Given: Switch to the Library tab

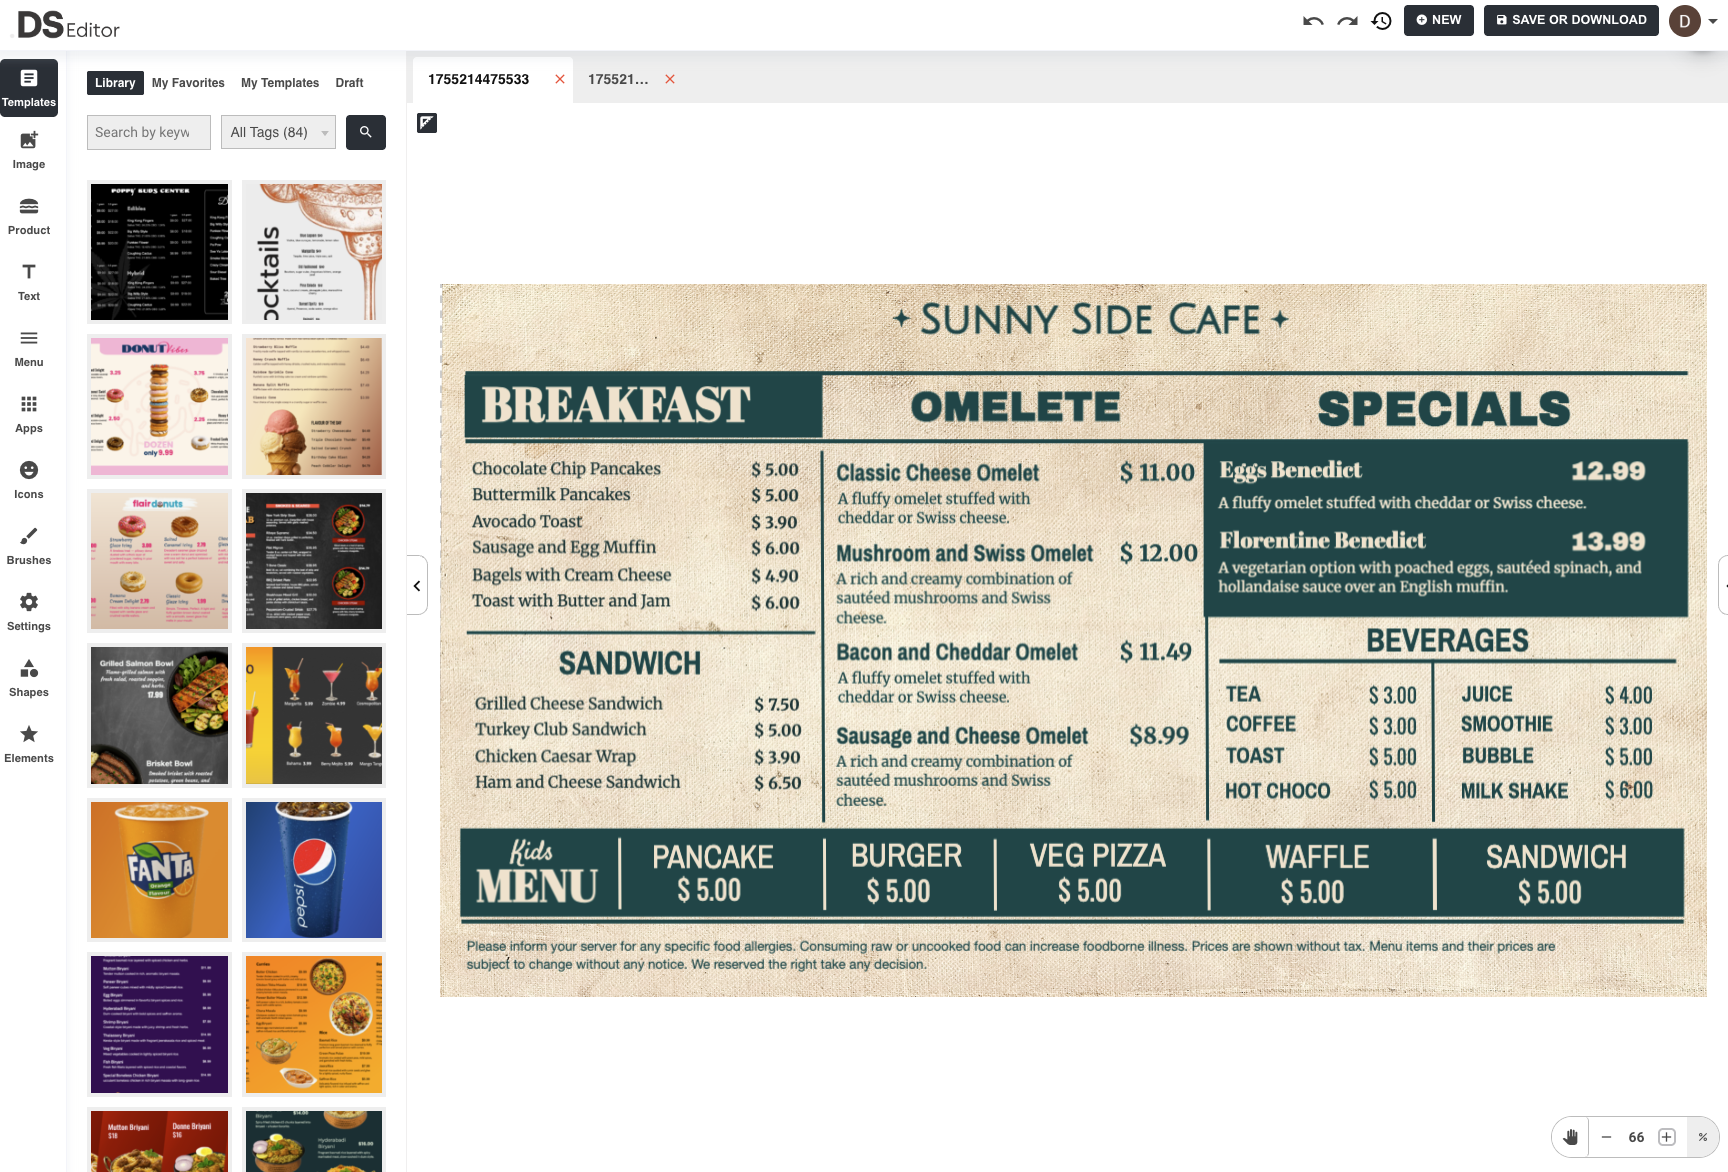Looking at the screenshot, I should point(115,83).
